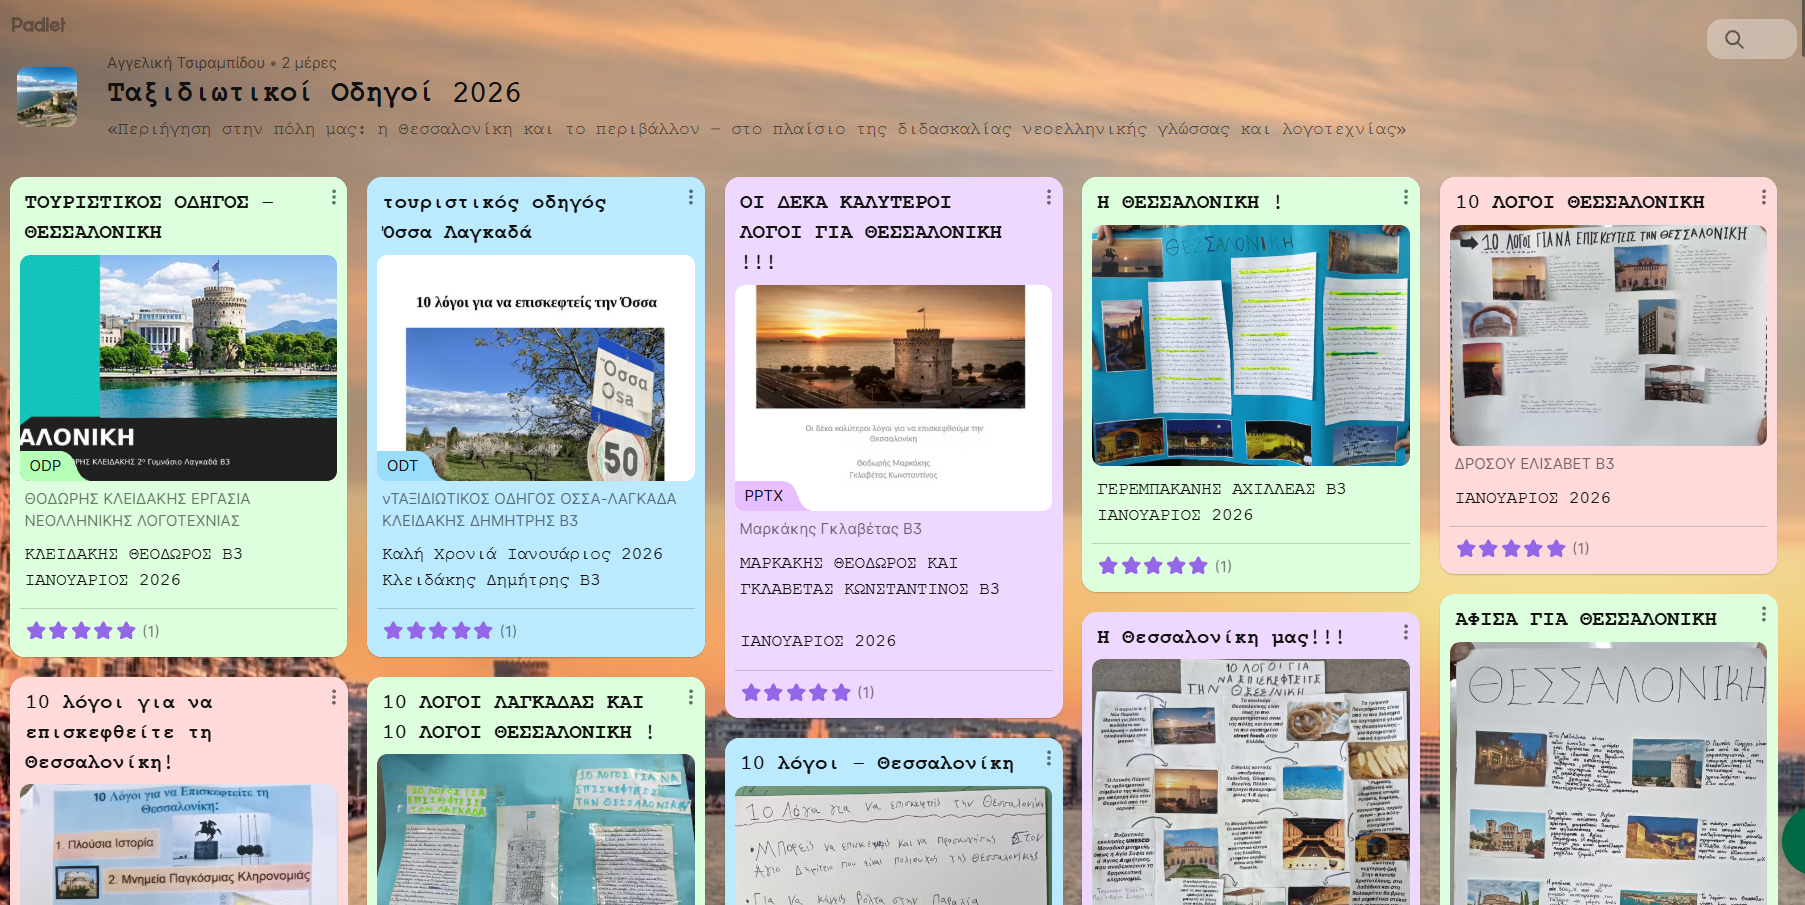The height and width of the screenshot is (905, 1805).
Task: Open kebab icon on 10 ΛΟΓΟΙ ΘΕΣΣΑΛΟΝΙΚΗ post
Action: 1762,197
